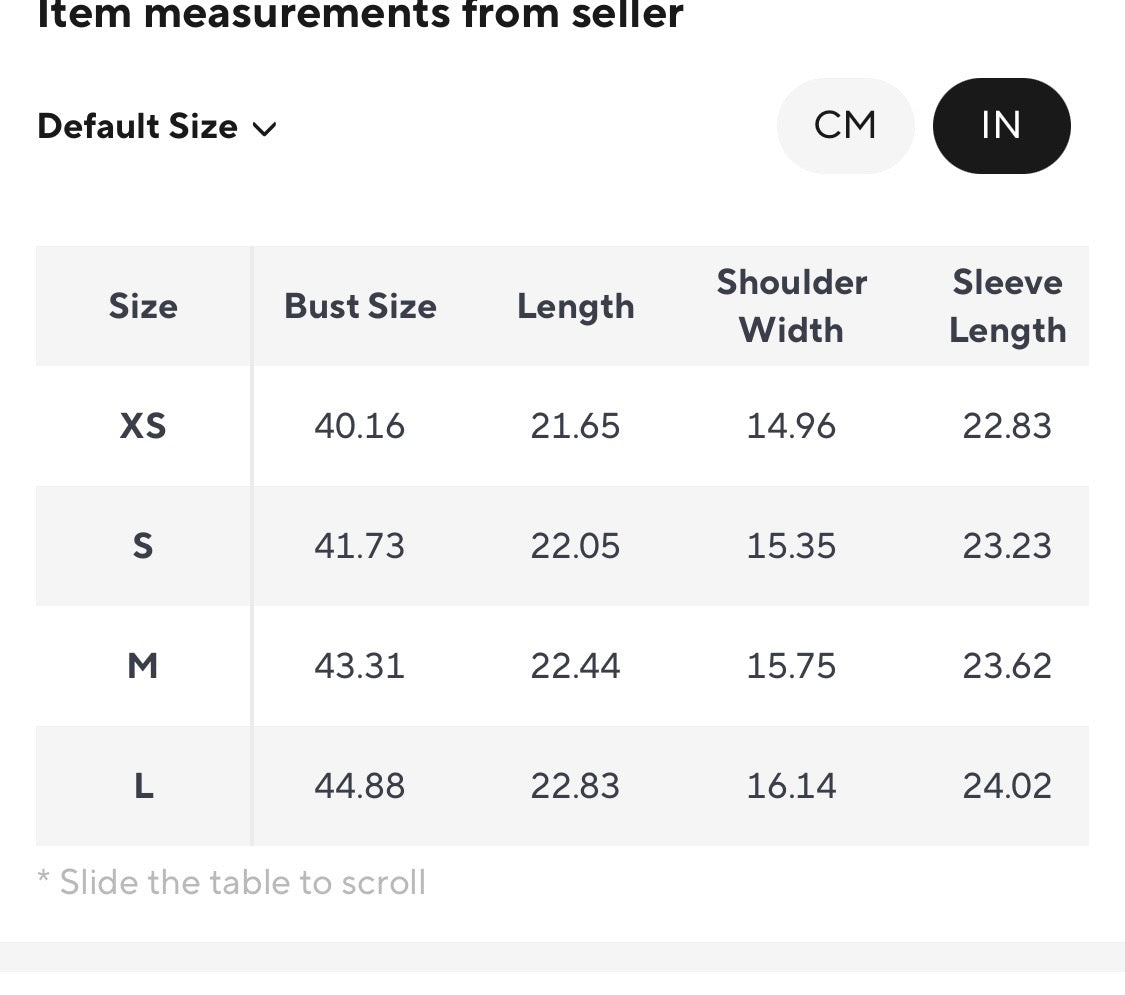Image resolution: width=1125 pixels, height=995 pixels.
Task: Click the Shoulder Width column header
Action: (x=791, y=306)
